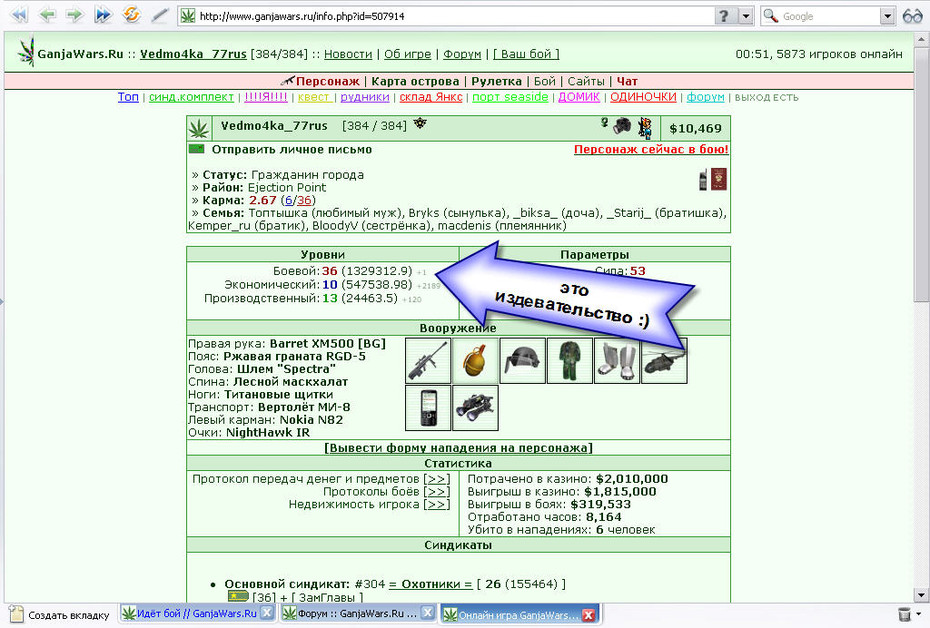Click inside the Google search box

click(x=830, y=16)
